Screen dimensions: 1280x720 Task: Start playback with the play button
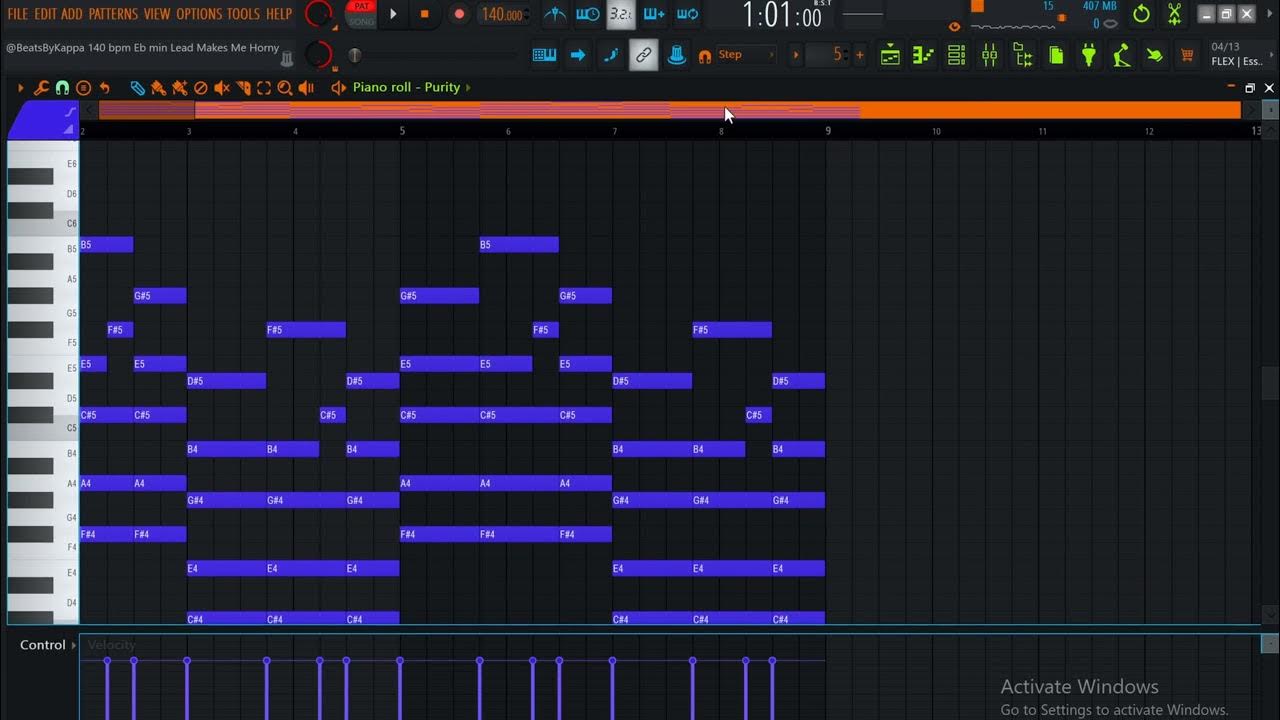[x=393, y=14]
